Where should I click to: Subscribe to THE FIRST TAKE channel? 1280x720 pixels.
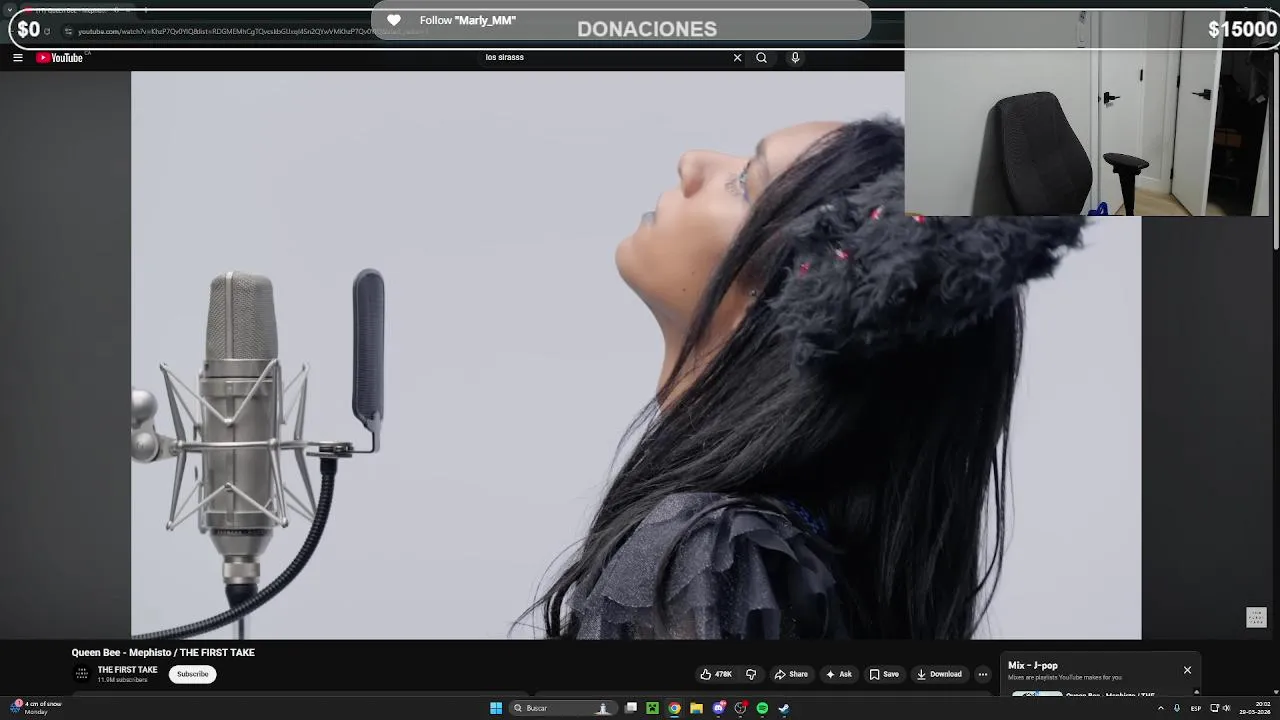[193, 674]
